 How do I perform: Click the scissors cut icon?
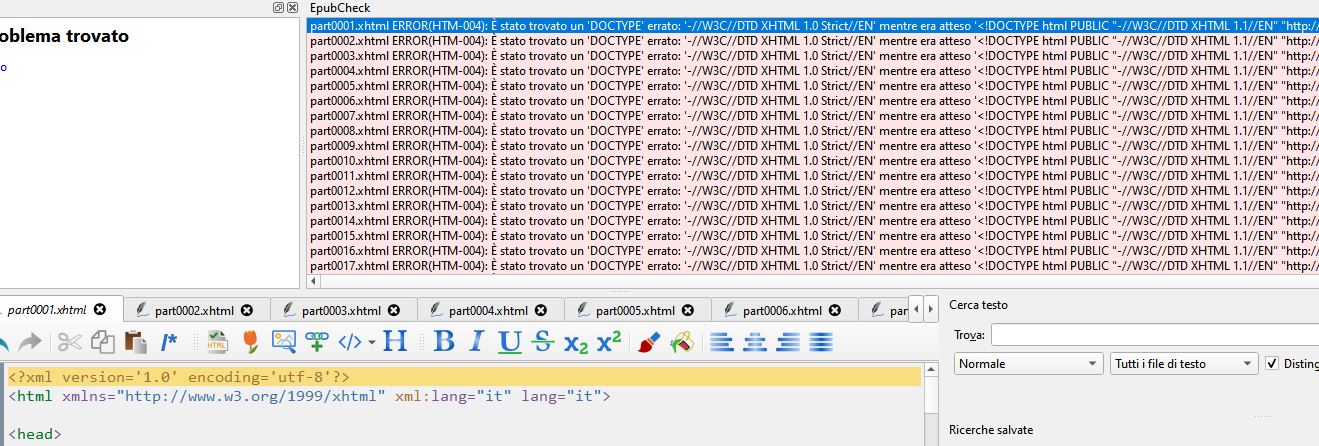69,342
